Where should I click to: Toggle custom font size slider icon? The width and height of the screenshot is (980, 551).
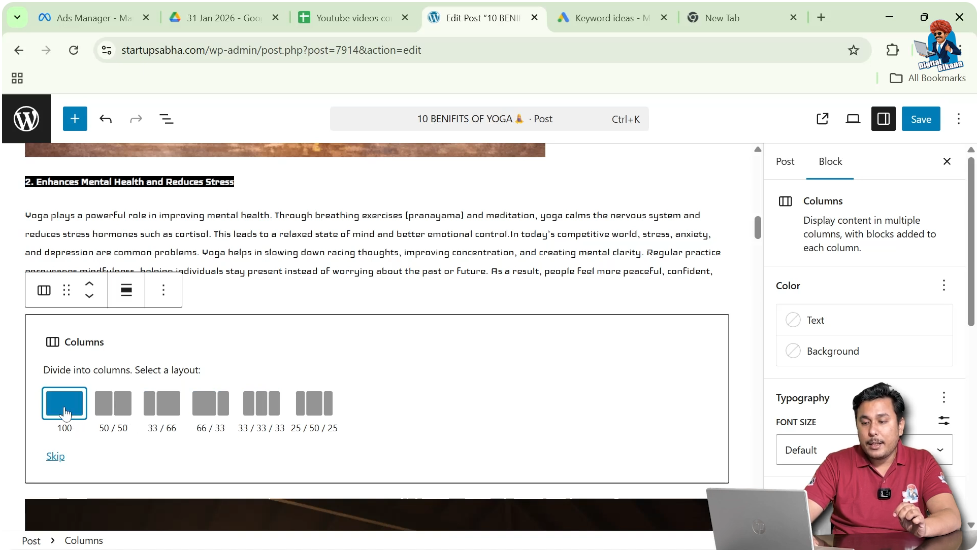coord(944,421)
